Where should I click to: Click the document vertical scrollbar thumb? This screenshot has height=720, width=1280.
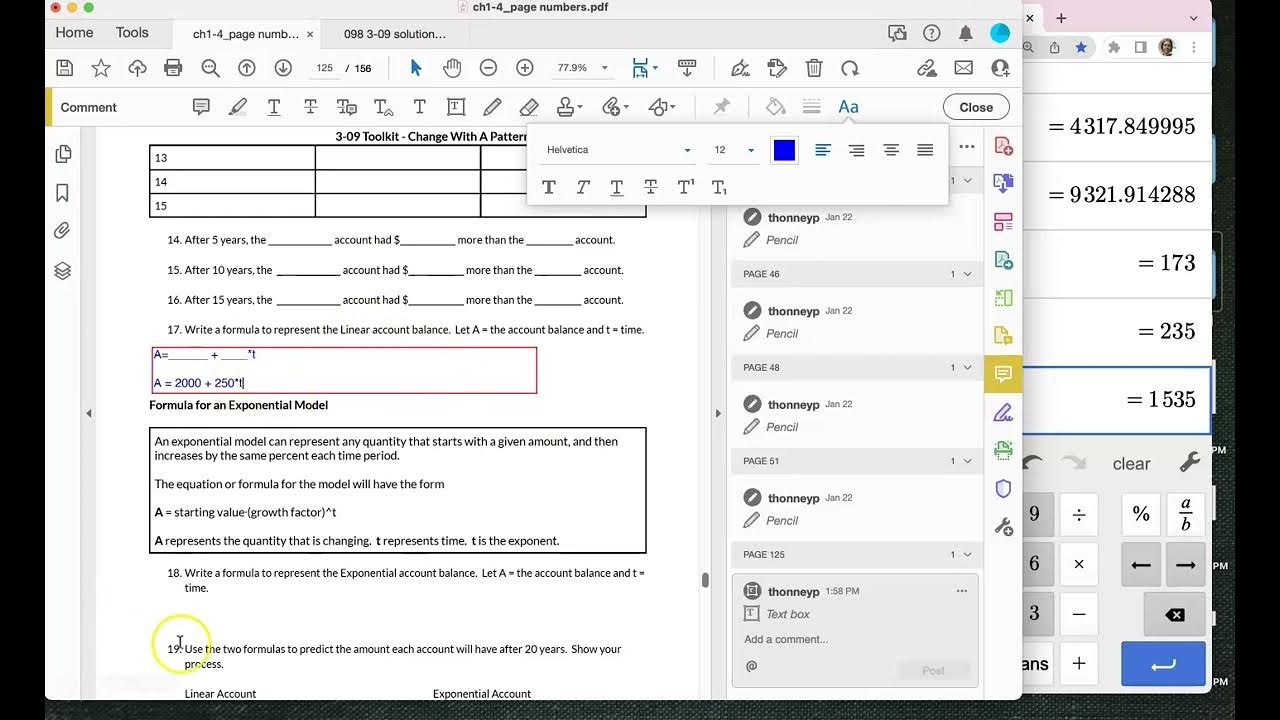pos(705,580)
